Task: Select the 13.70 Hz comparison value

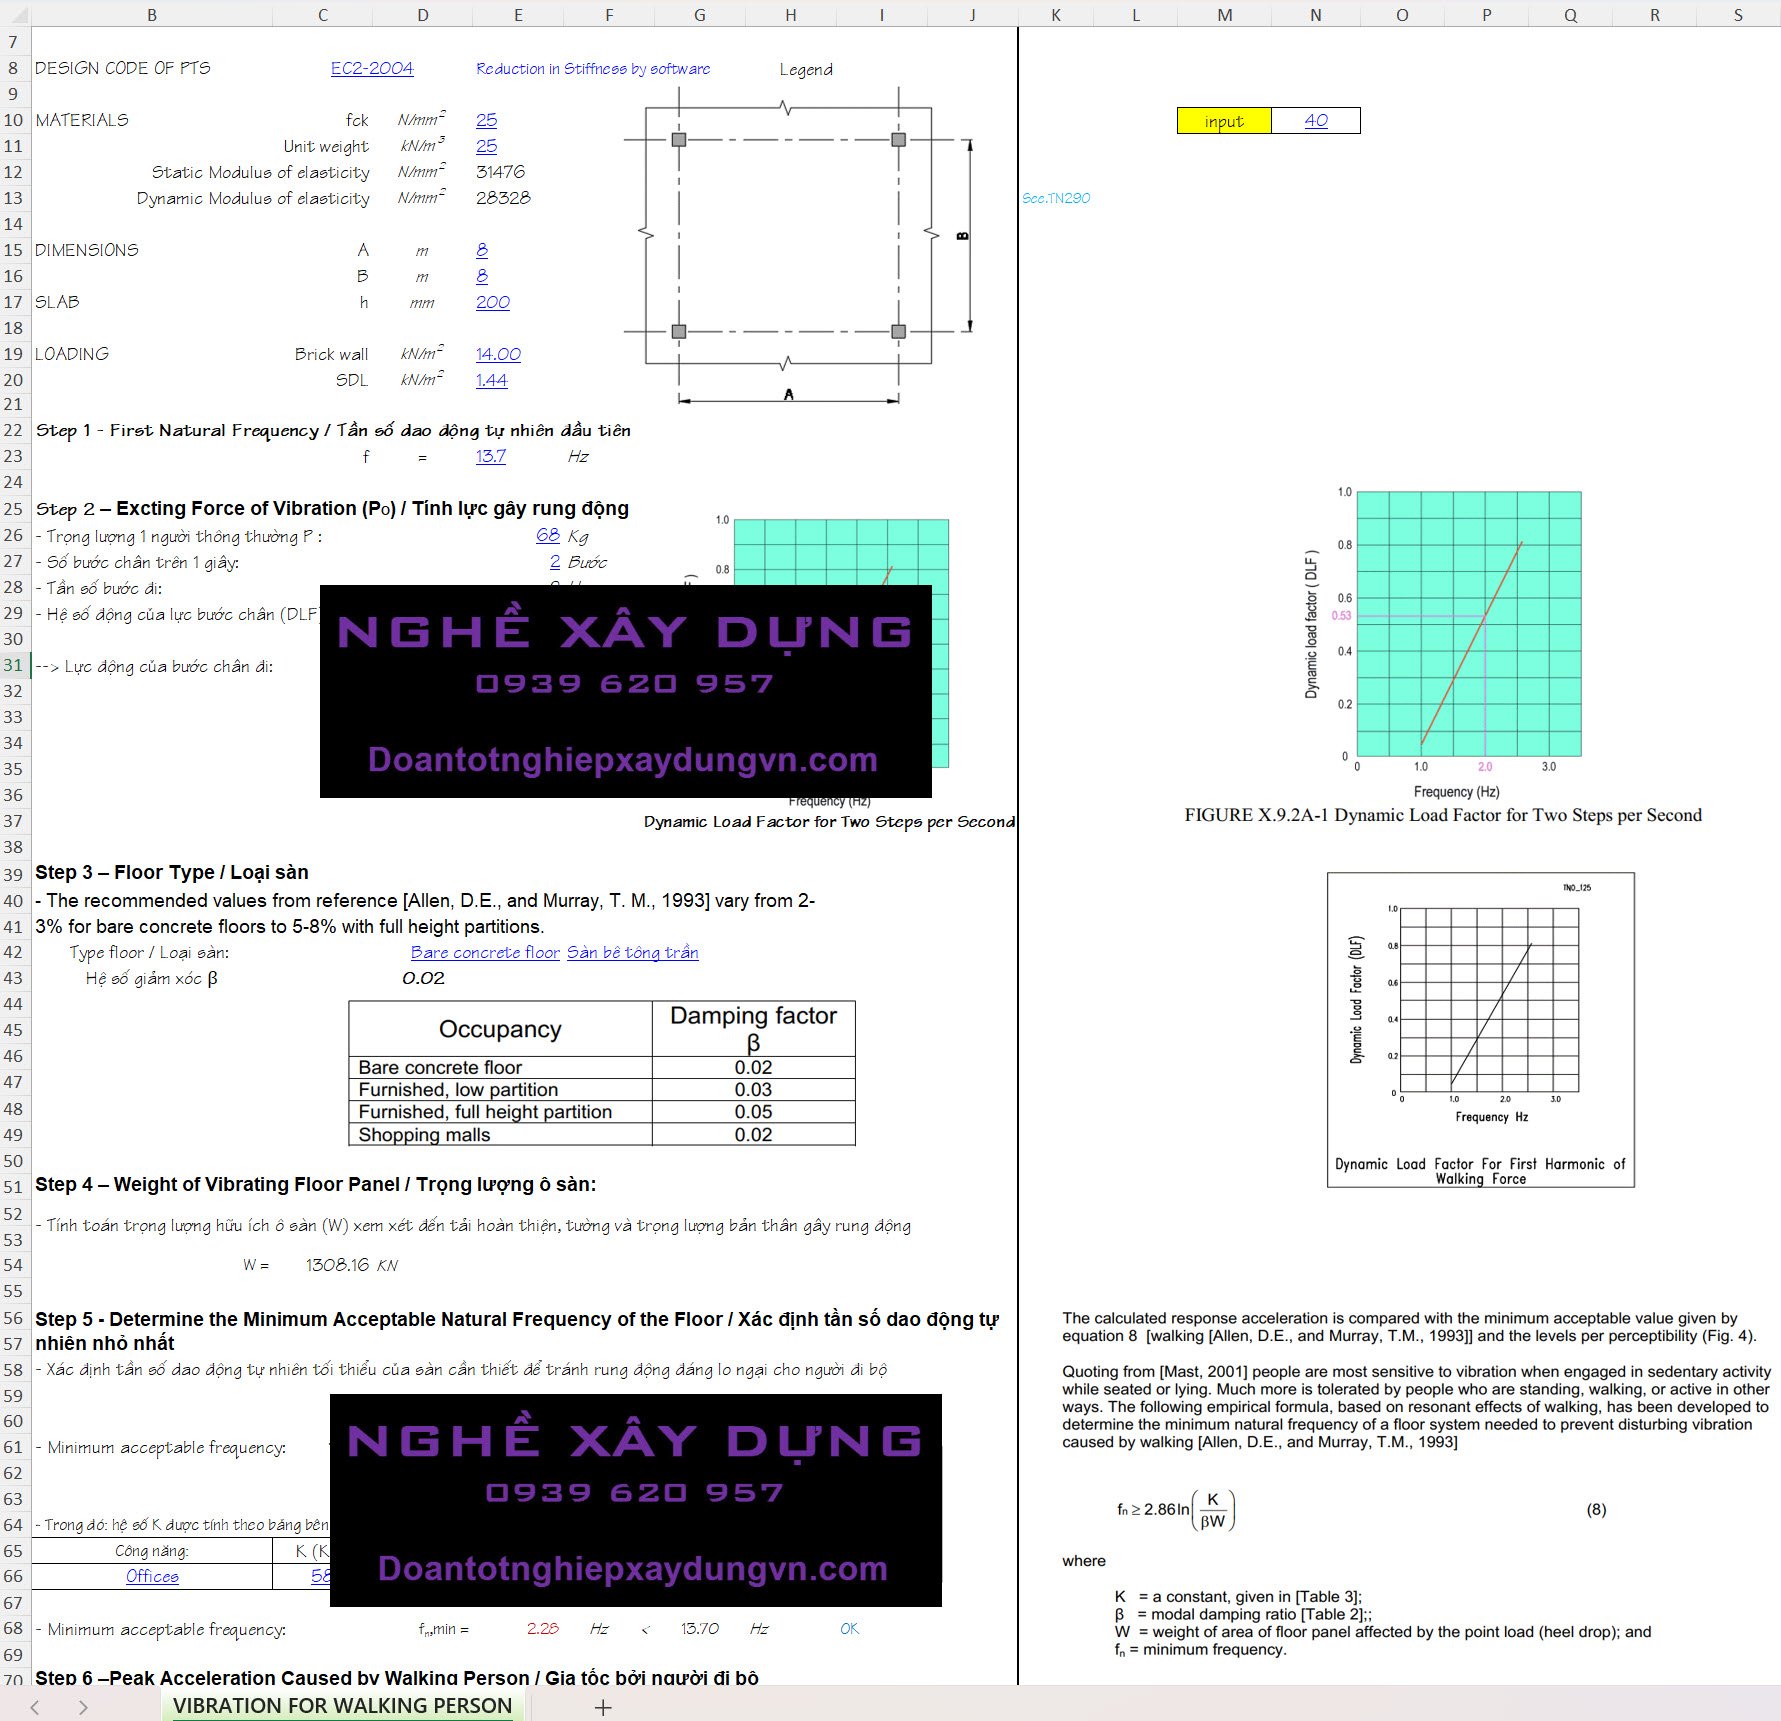Action: pyautogui.click(x=700, y=1629)
